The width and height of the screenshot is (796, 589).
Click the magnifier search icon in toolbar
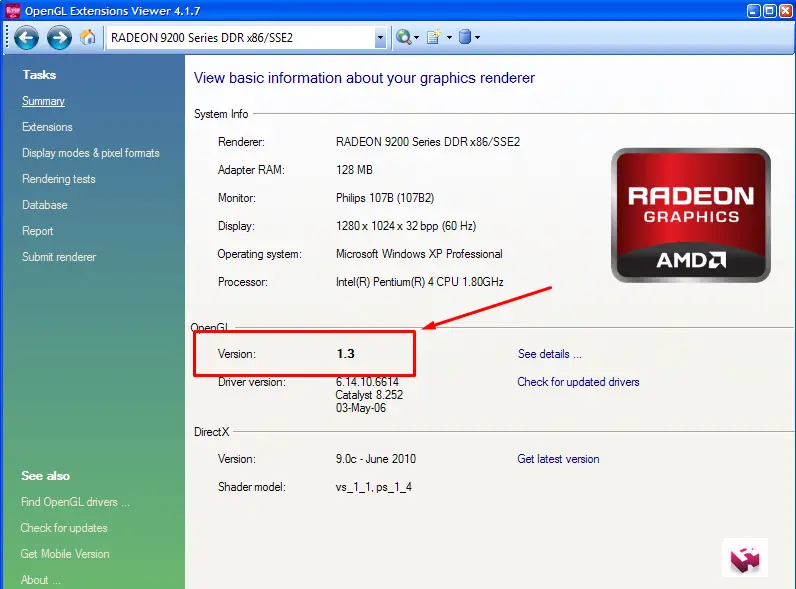tap(404, 37)
